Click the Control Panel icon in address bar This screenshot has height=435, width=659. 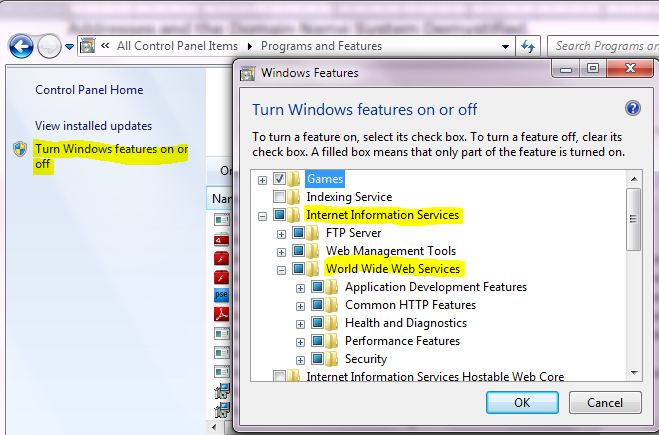coord(87,46)
